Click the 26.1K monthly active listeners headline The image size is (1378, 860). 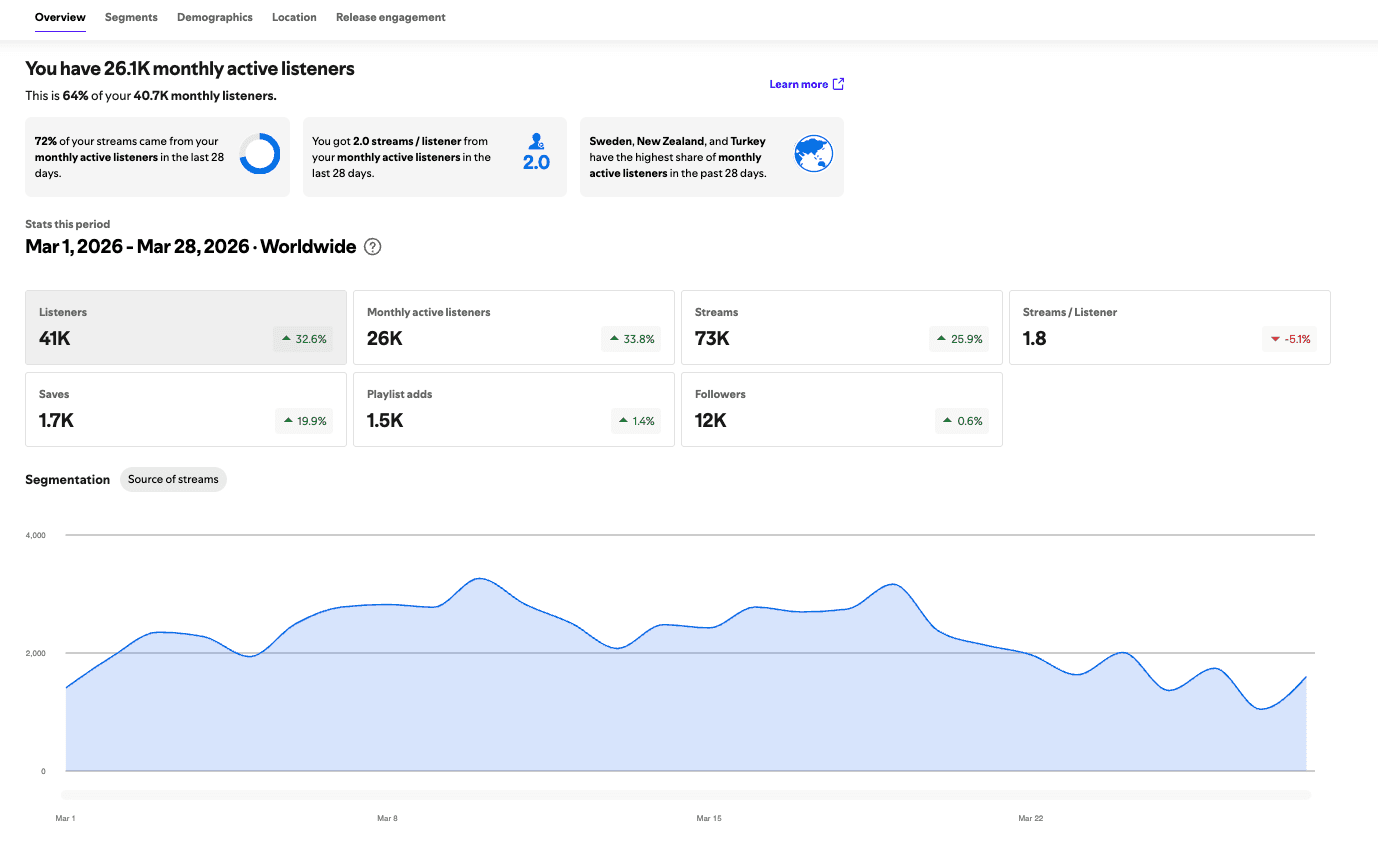pos(190,68)
